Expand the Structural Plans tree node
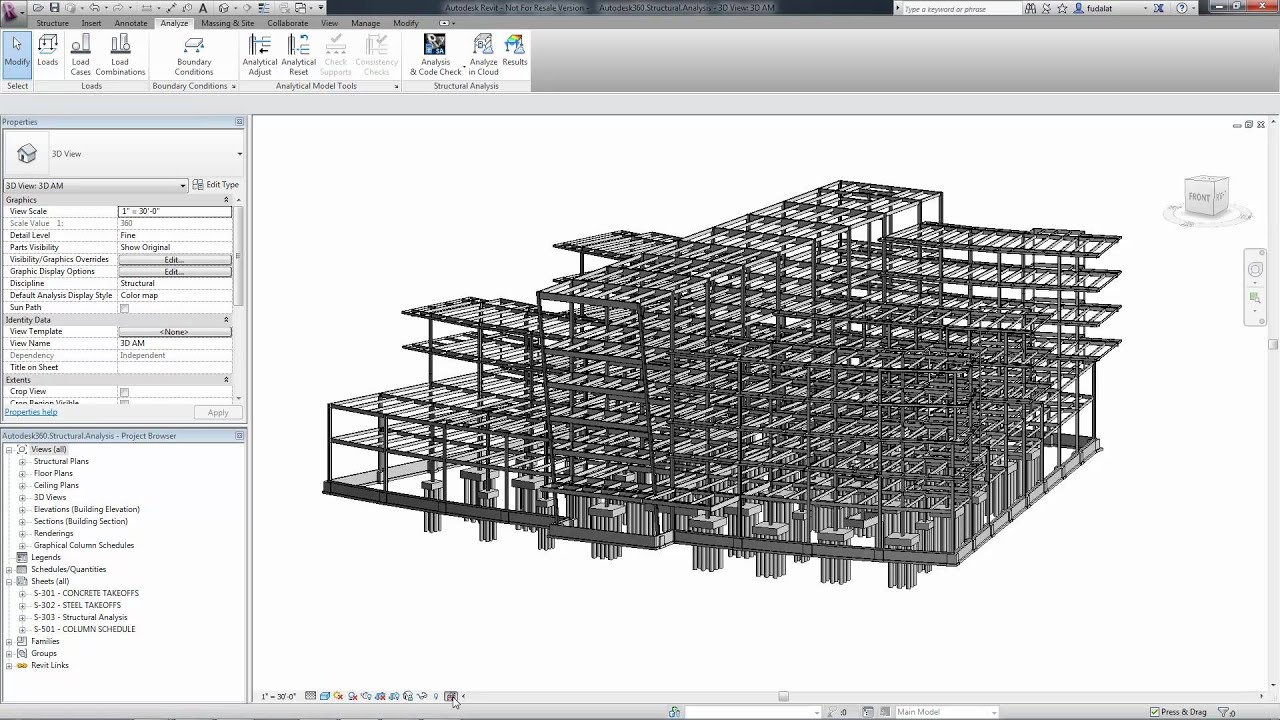 (x=22, y=462)
